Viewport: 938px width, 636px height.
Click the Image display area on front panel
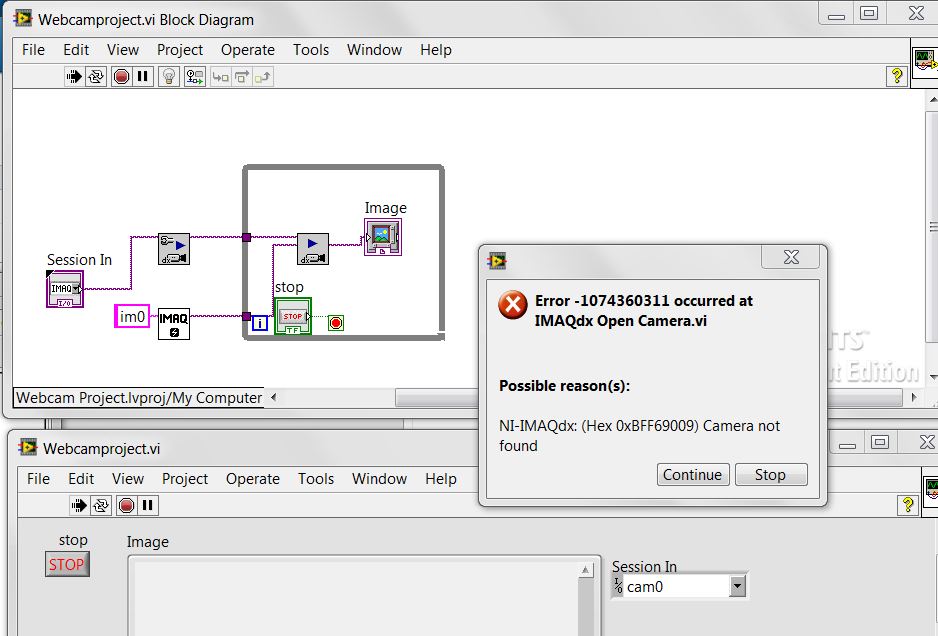tap(356, 598)
